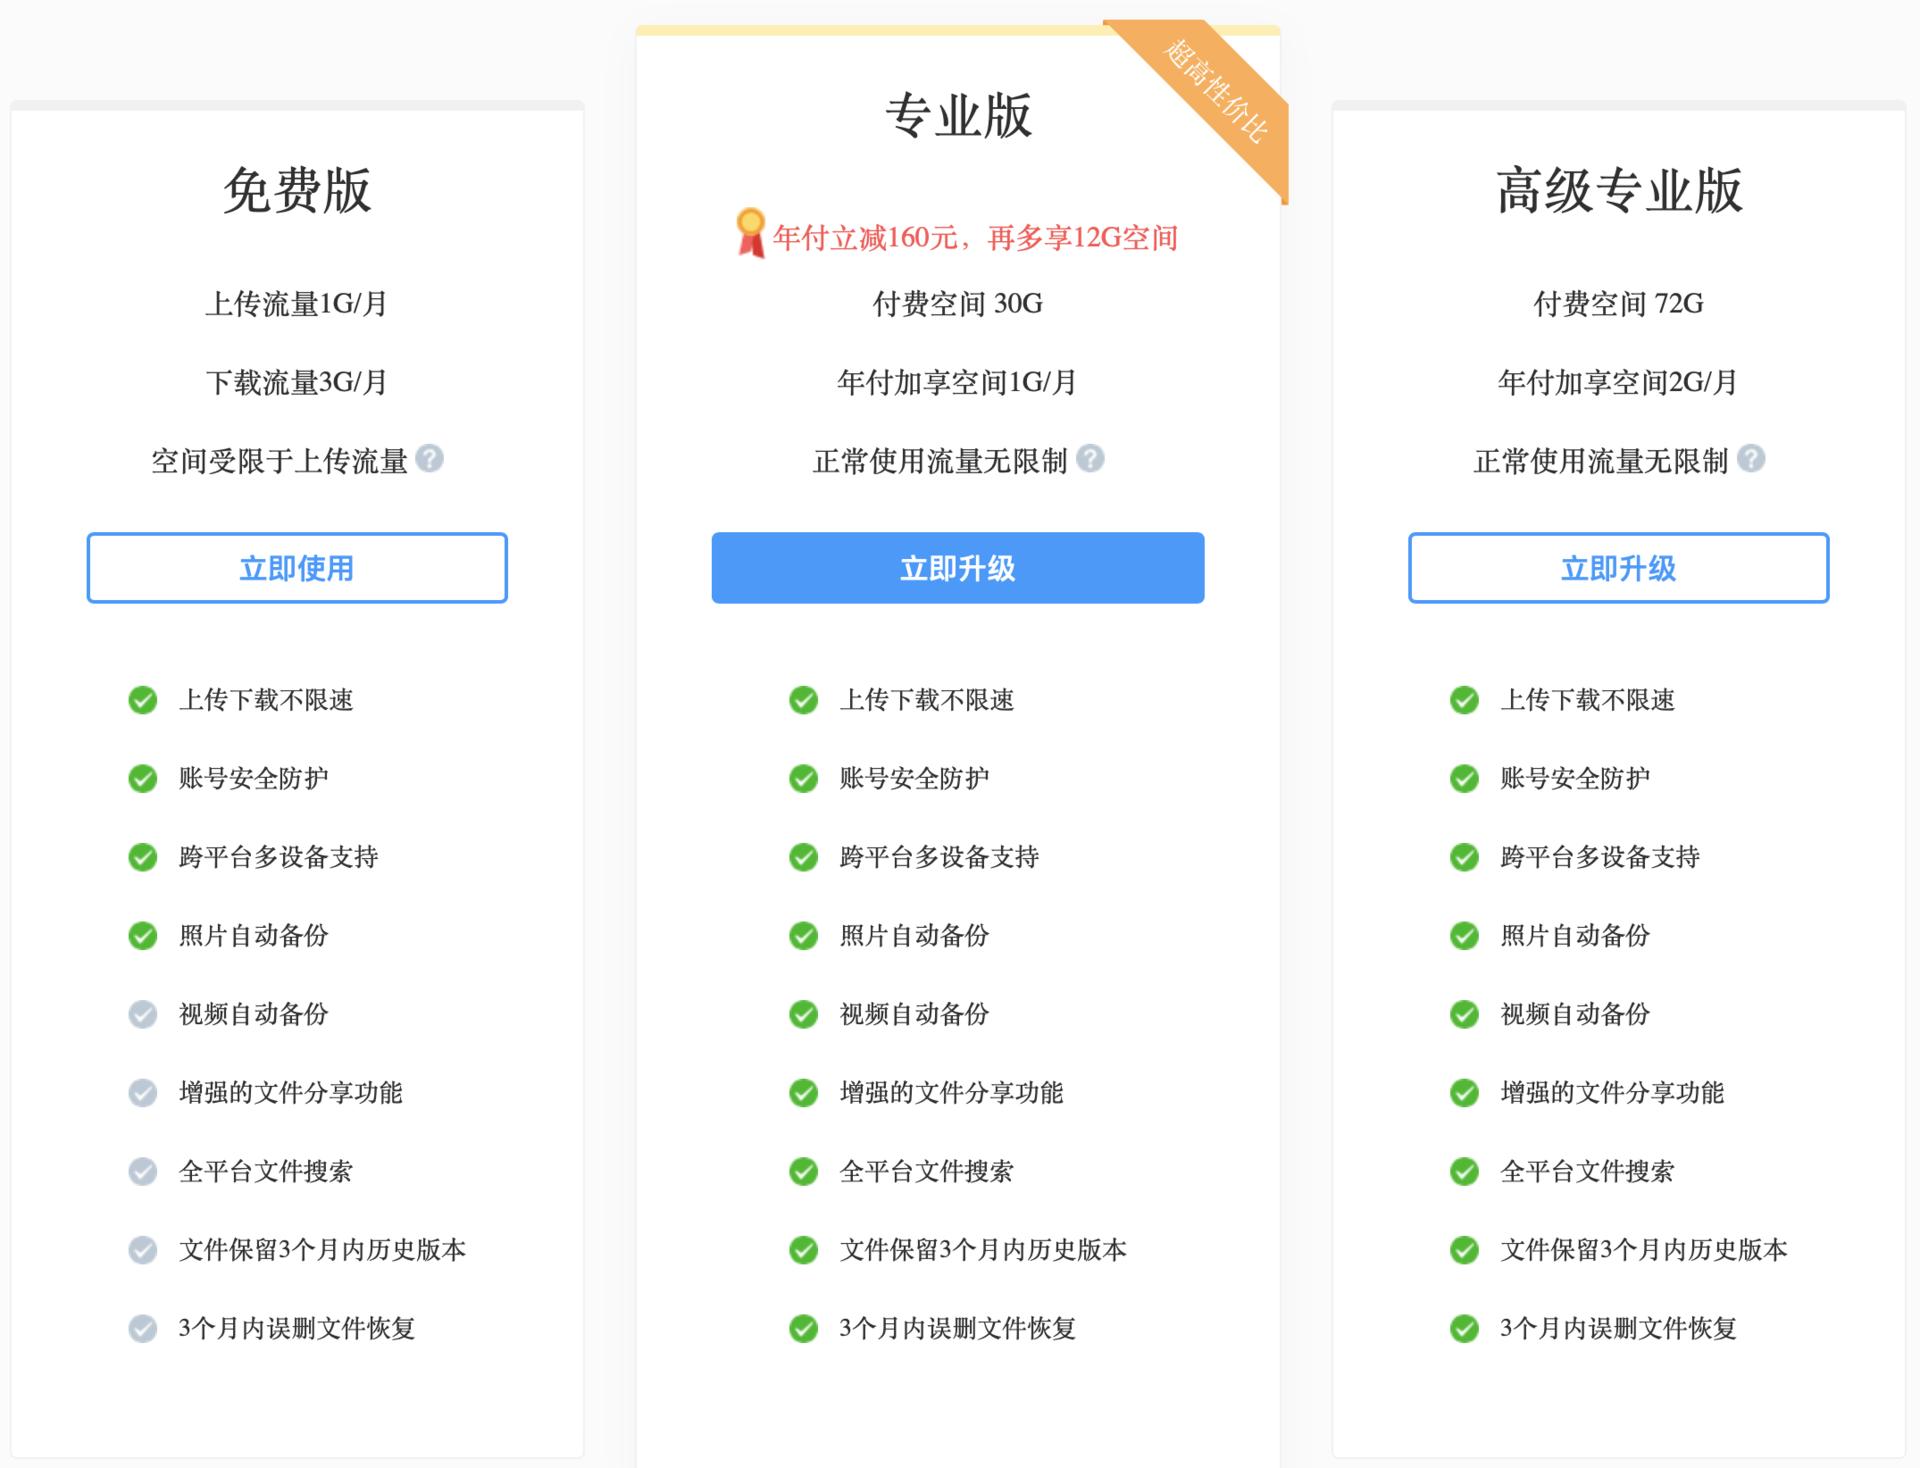The width and height of the screenshot is (1920, 1468).
Task: Click grey check icon for 免费版 视频自动备份
Action: point(143,1014)
